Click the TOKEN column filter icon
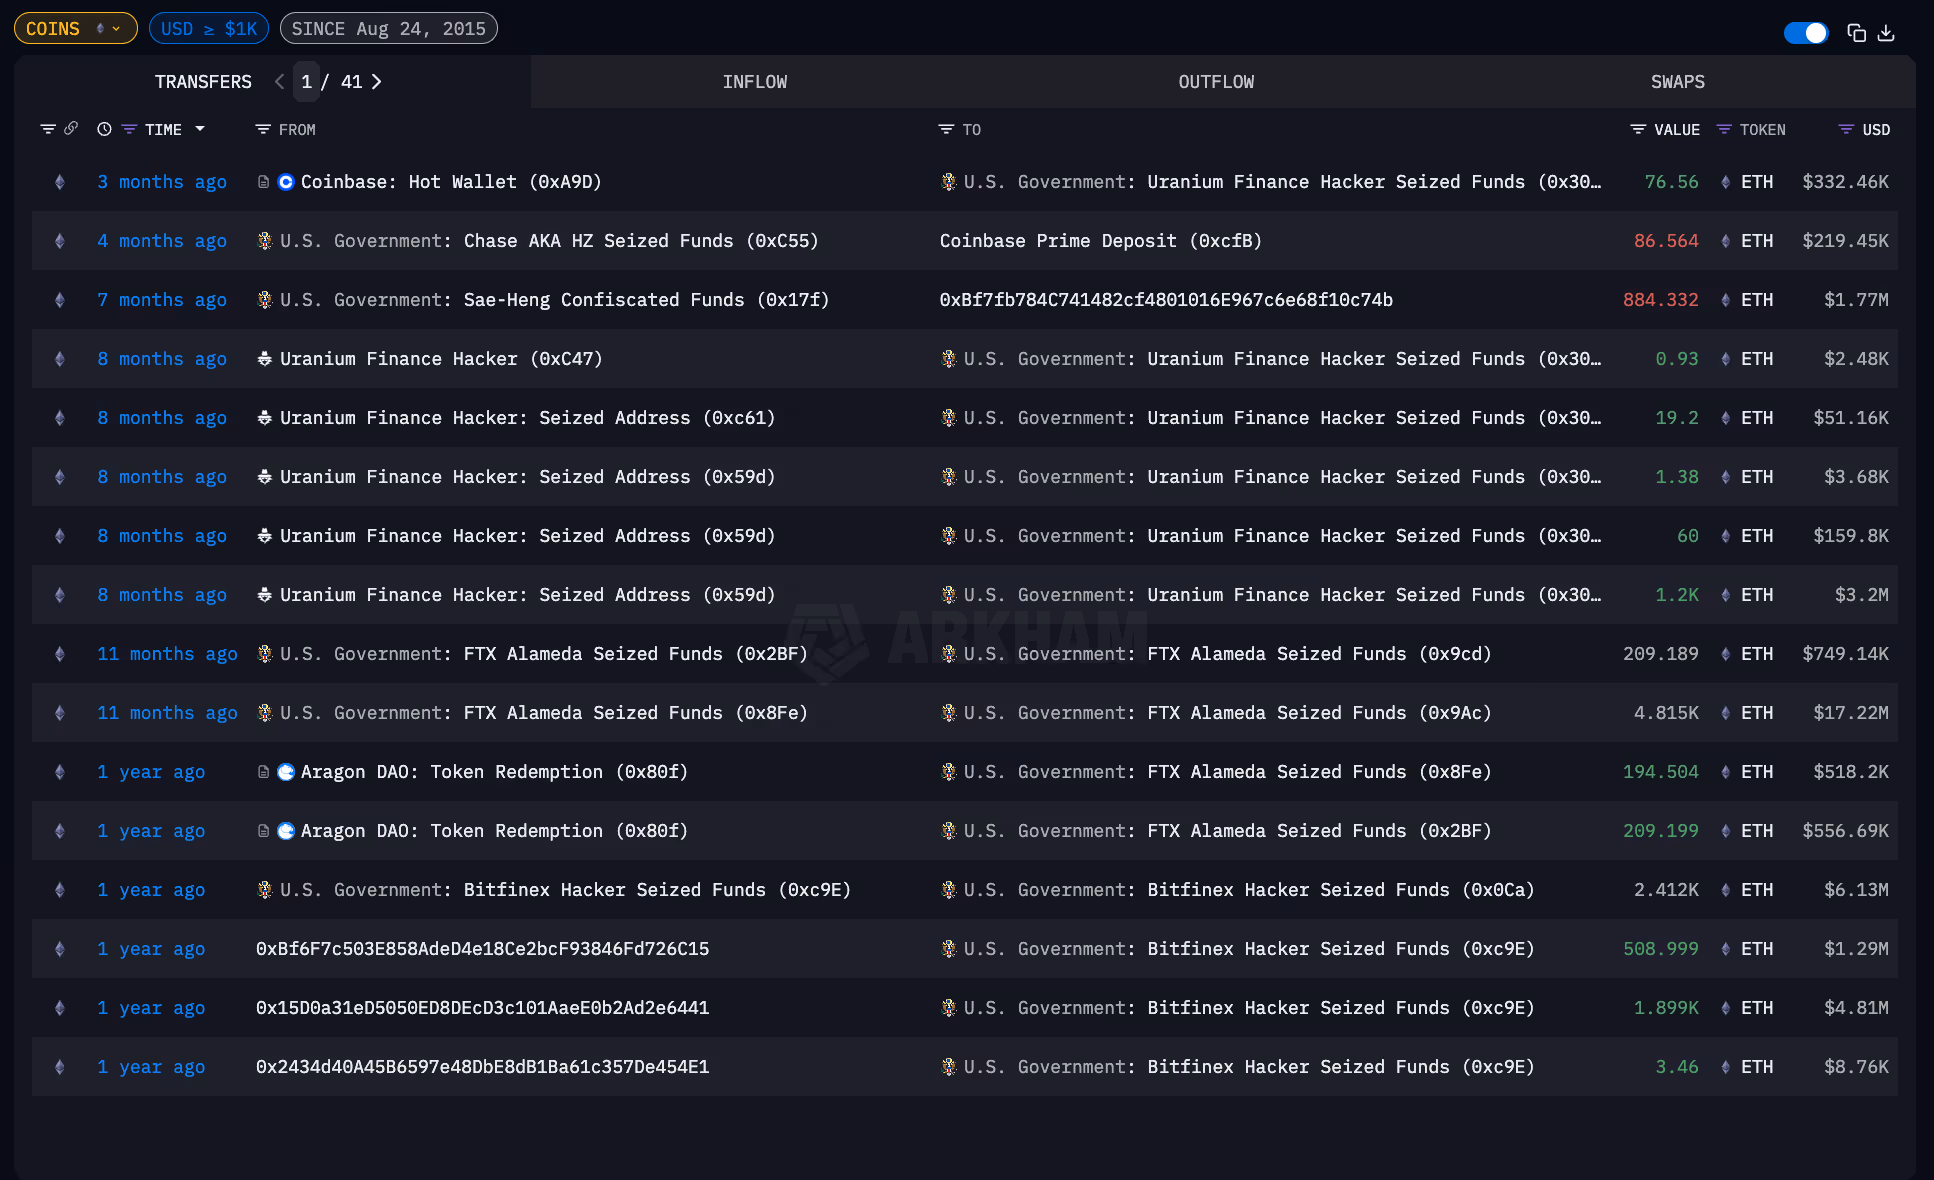This screenshot has height=1180, width=1934. coord(1724,129)
